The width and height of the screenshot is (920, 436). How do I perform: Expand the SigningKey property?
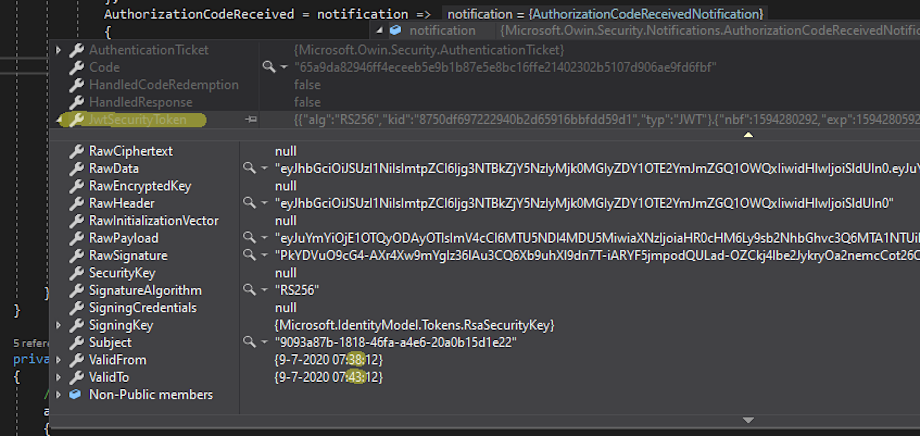pyautogui.click(x=58, y=325)
